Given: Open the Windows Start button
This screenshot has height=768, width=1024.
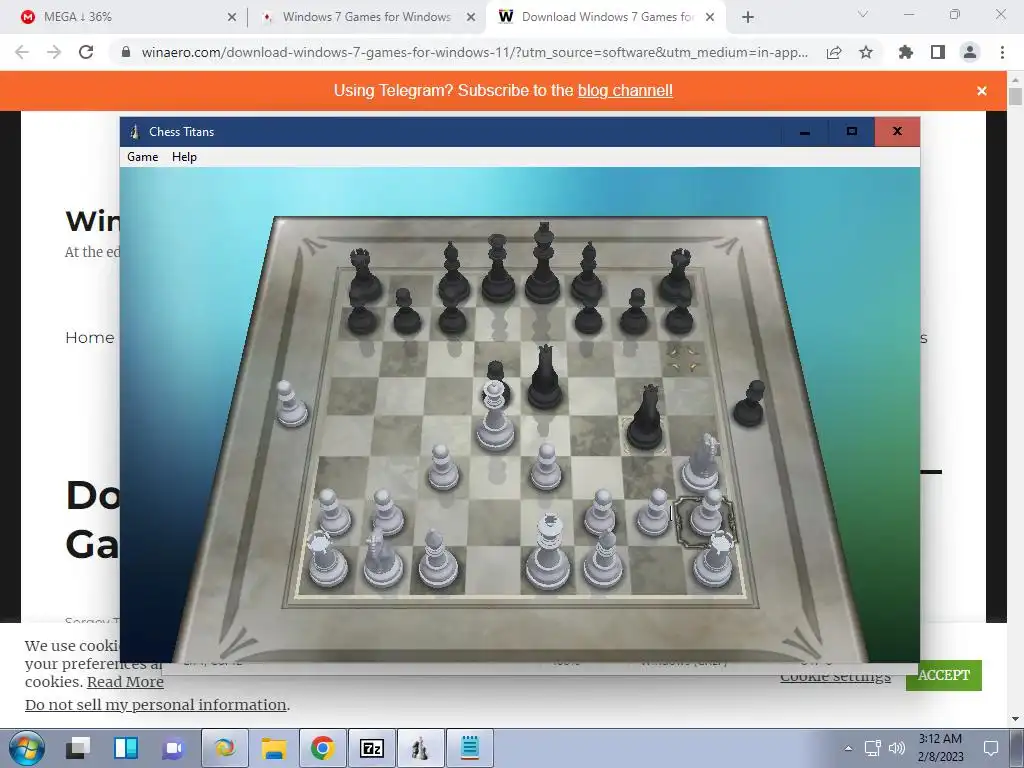Looking at the screenshot, I should pyautogui.click(x=27, y=748).
